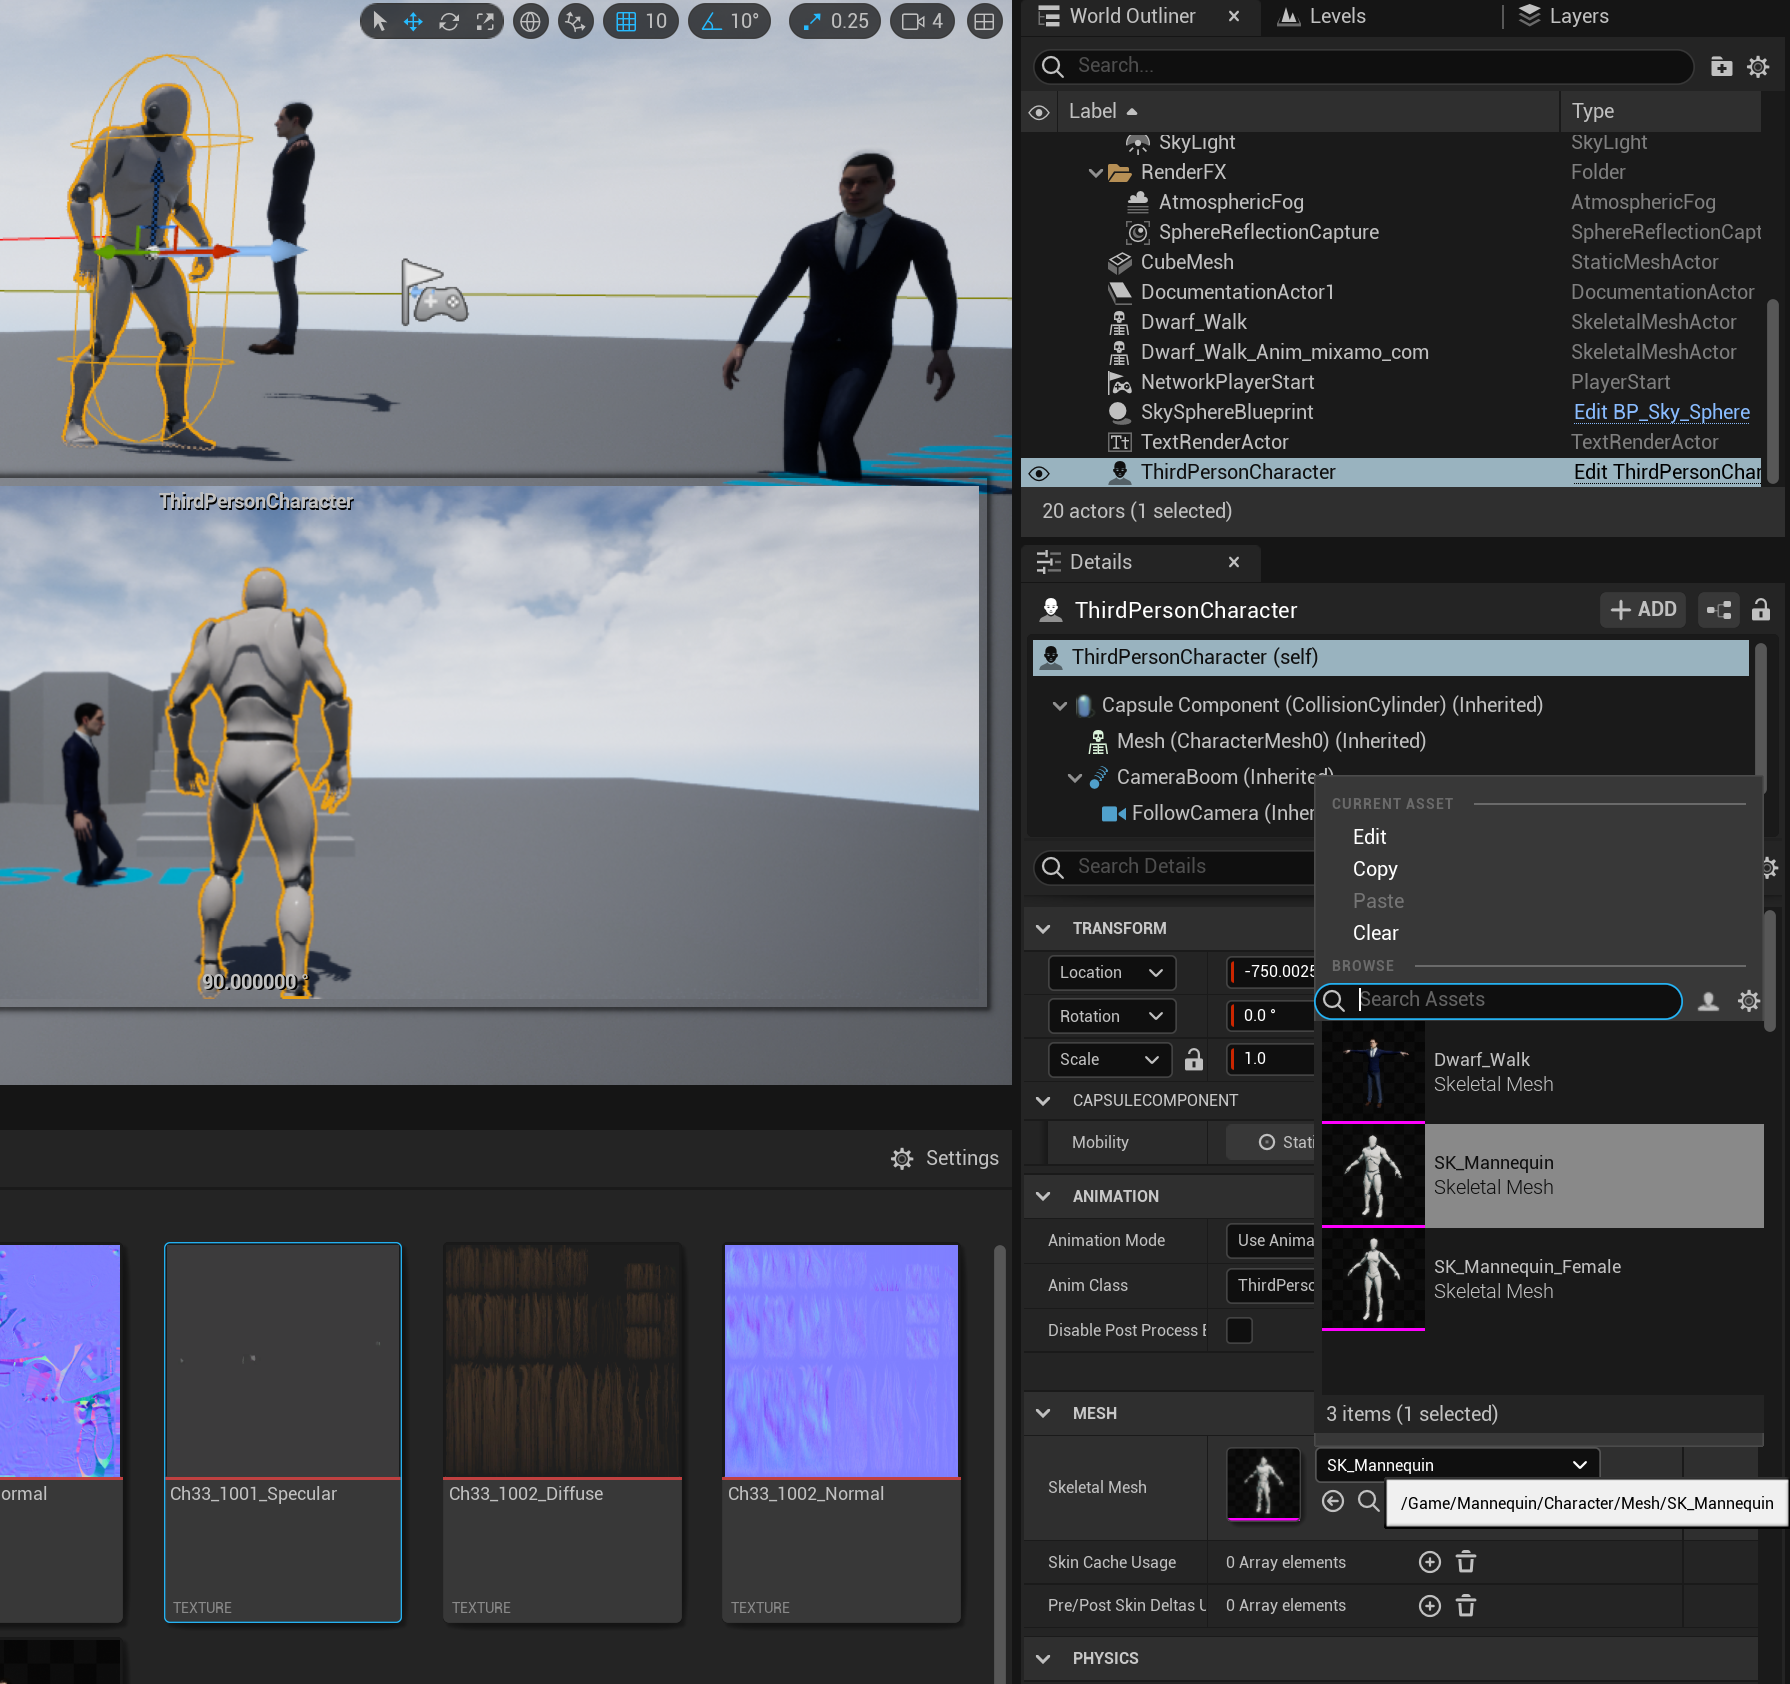The height and width of the screenshot is (1684, 1790).
Task: Choose Clear from the current asset menu
Action: click(1375, 933)
